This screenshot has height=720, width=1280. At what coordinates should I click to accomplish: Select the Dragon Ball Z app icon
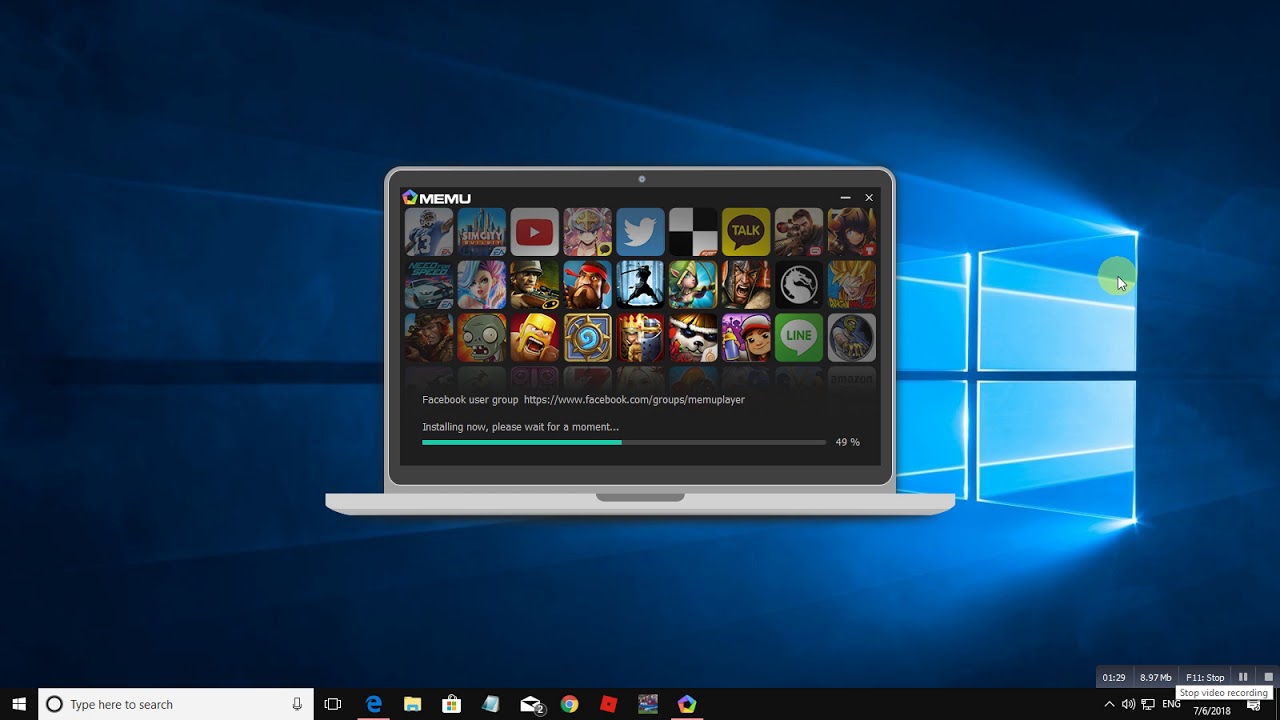click(852, 285)
